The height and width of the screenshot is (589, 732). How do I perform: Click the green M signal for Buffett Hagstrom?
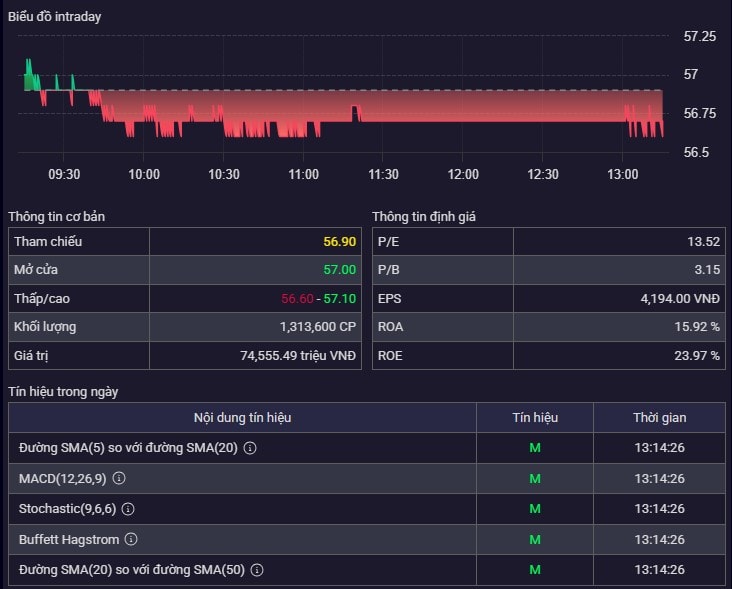coord(535,540)
